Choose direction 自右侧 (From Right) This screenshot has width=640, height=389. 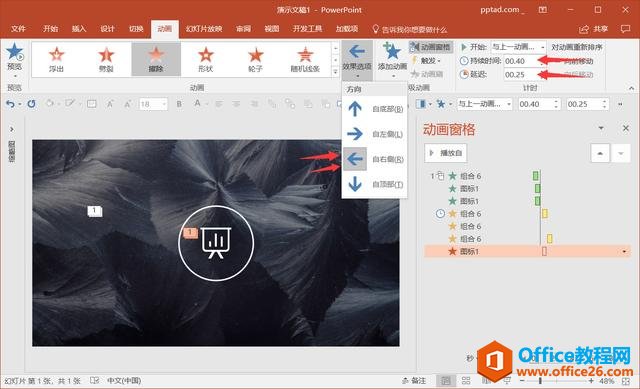point(374,159)
